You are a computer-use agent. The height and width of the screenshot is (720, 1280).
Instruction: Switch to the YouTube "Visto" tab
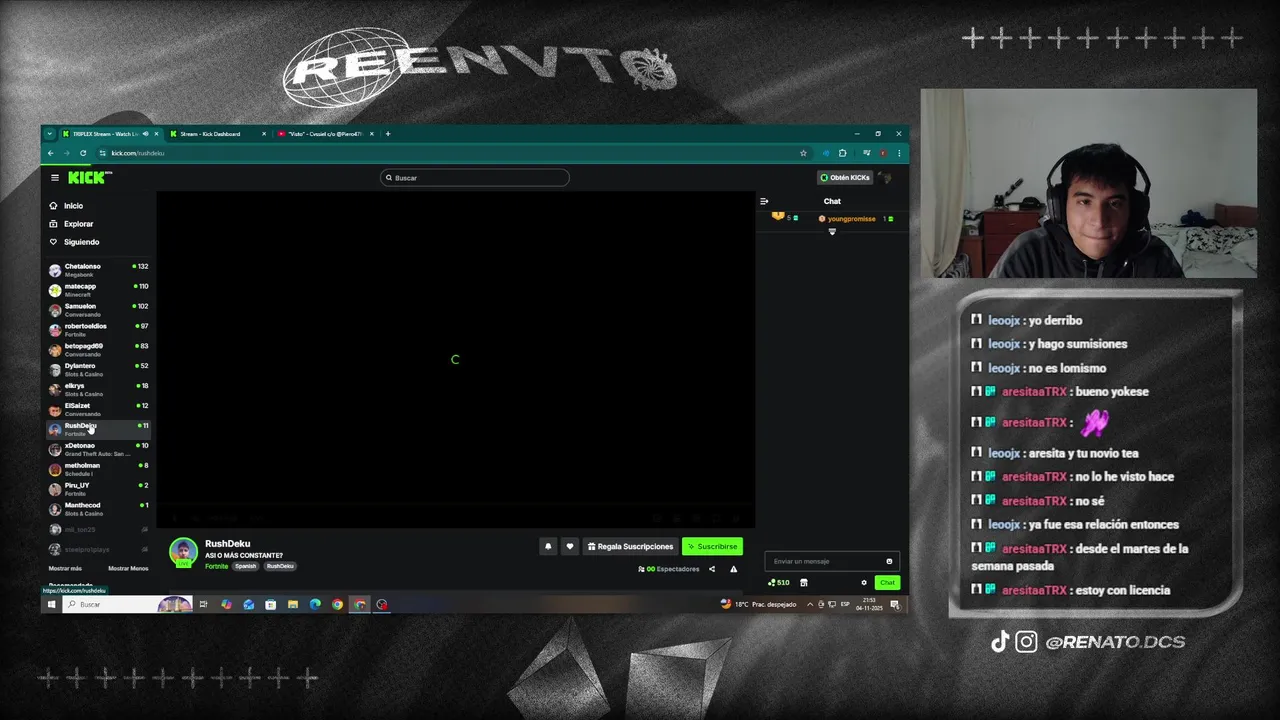325,134
